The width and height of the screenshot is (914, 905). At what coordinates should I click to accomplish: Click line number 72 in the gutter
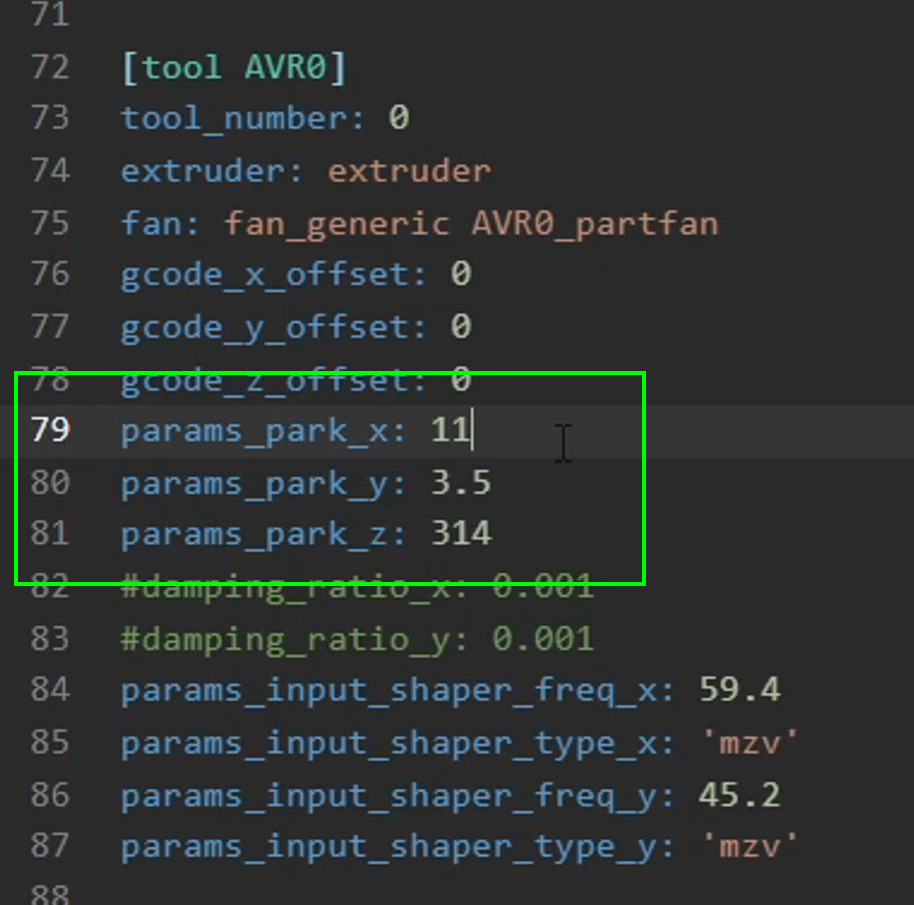coord(50,68)
